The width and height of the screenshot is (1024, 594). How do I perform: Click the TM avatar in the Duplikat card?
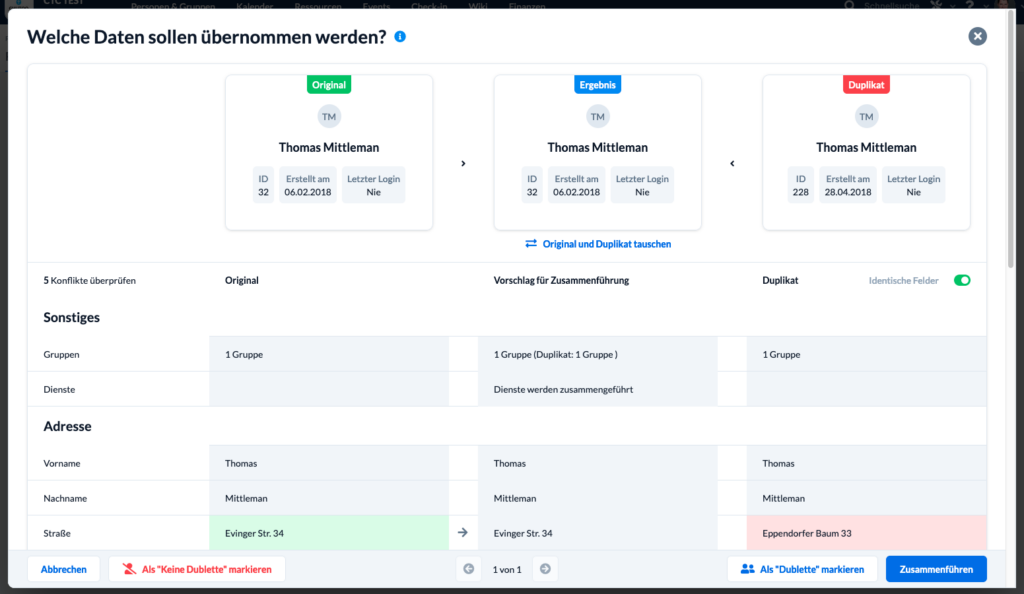[x=866, y=117]
